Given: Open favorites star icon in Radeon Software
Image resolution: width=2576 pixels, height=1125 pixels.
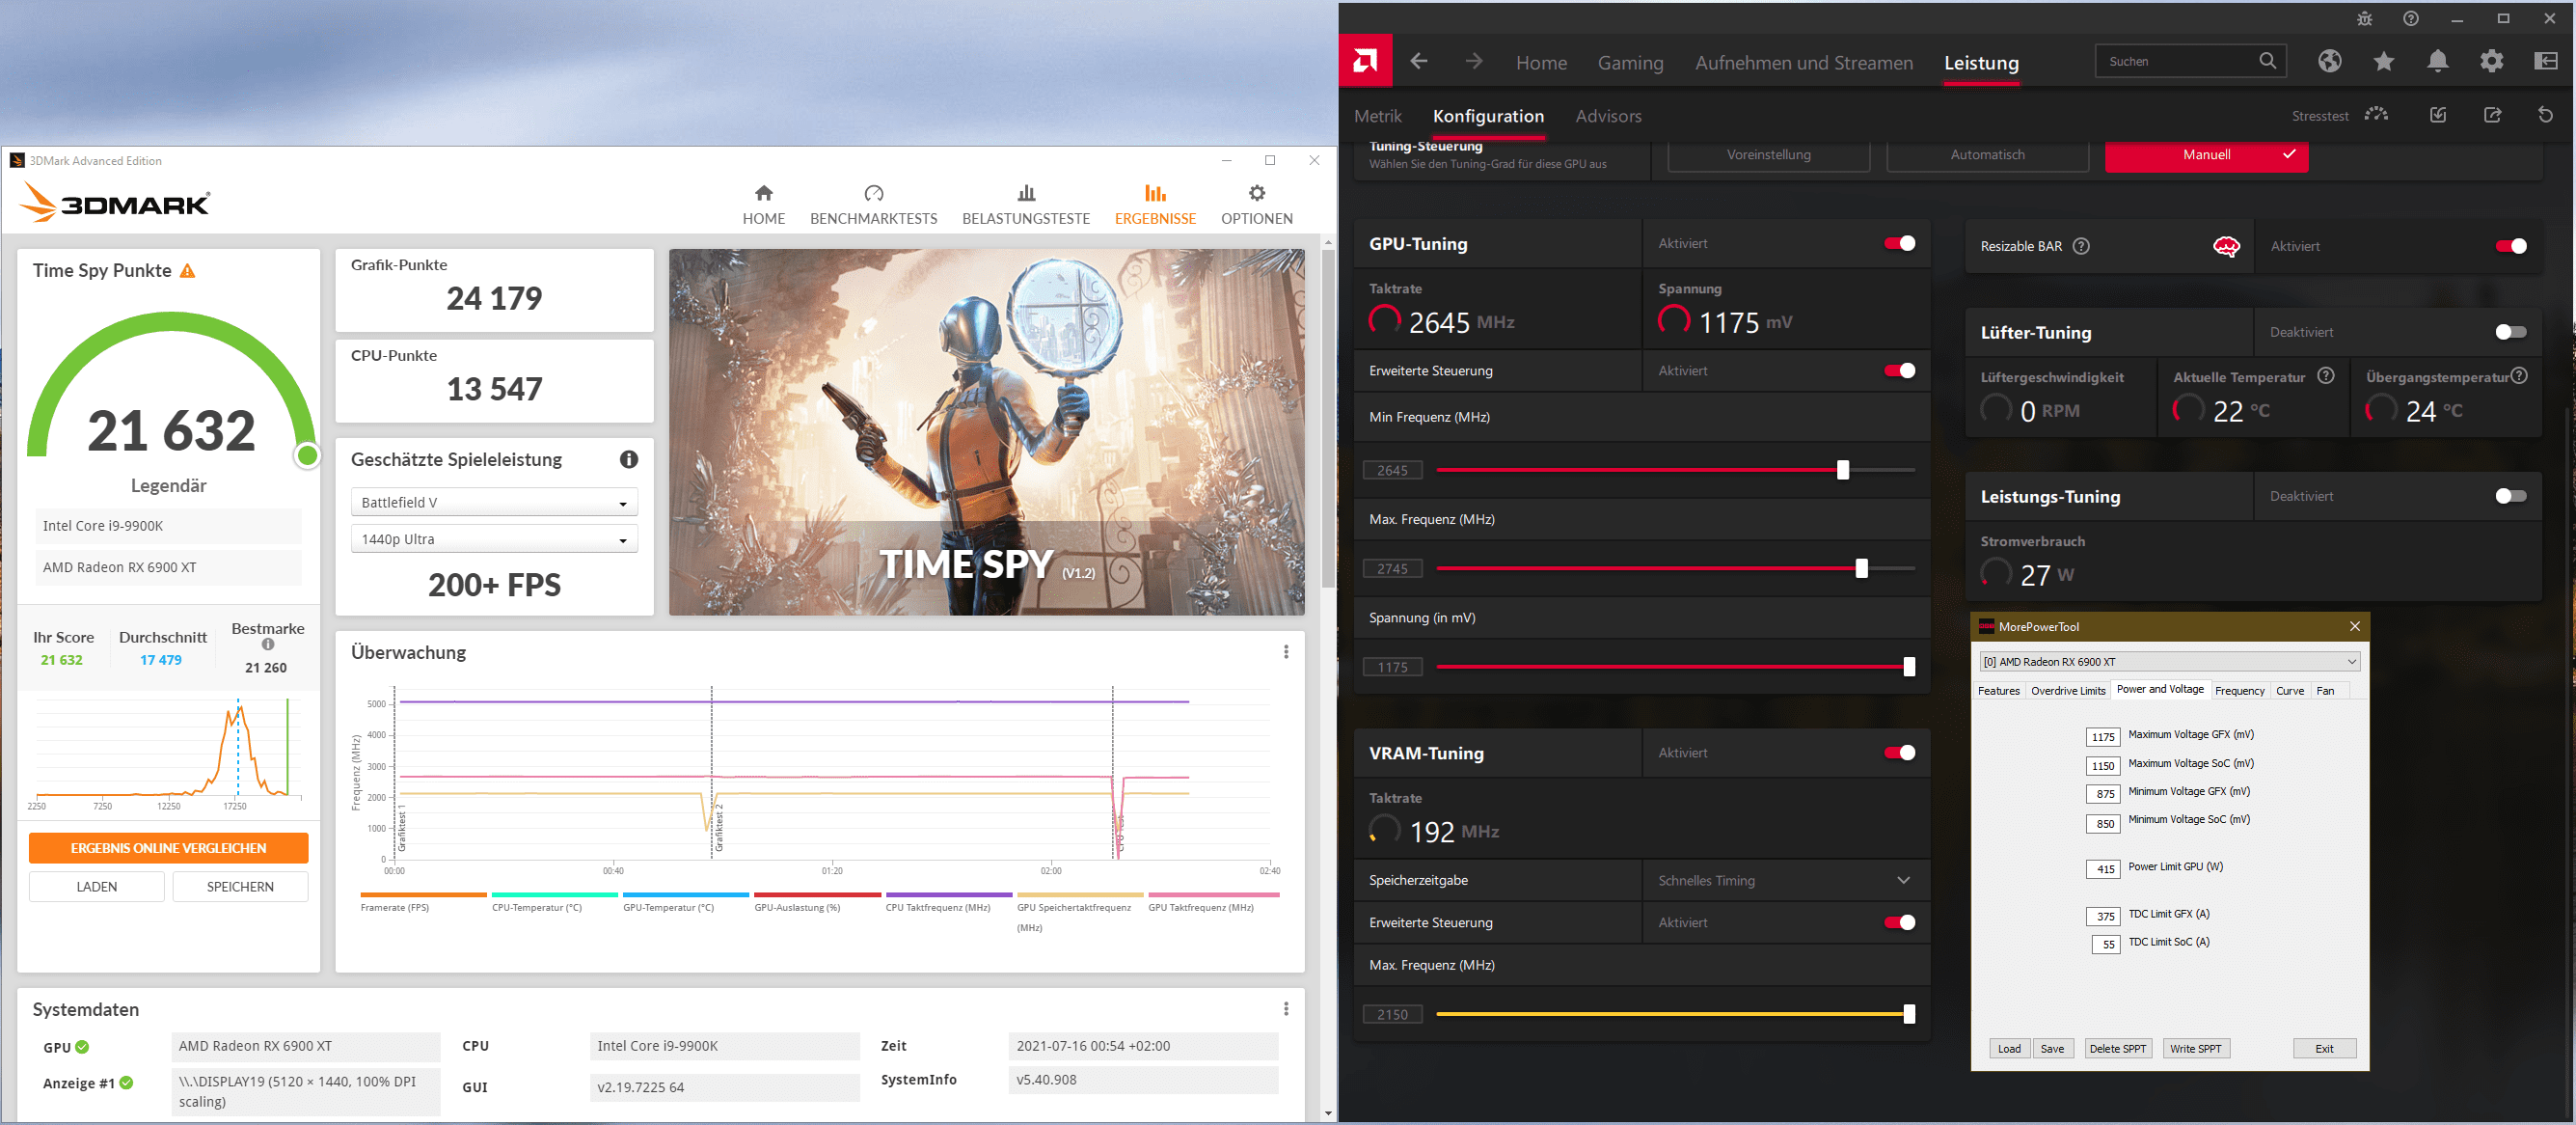Looking at the screenshot, I should [x=2384, y=61].
